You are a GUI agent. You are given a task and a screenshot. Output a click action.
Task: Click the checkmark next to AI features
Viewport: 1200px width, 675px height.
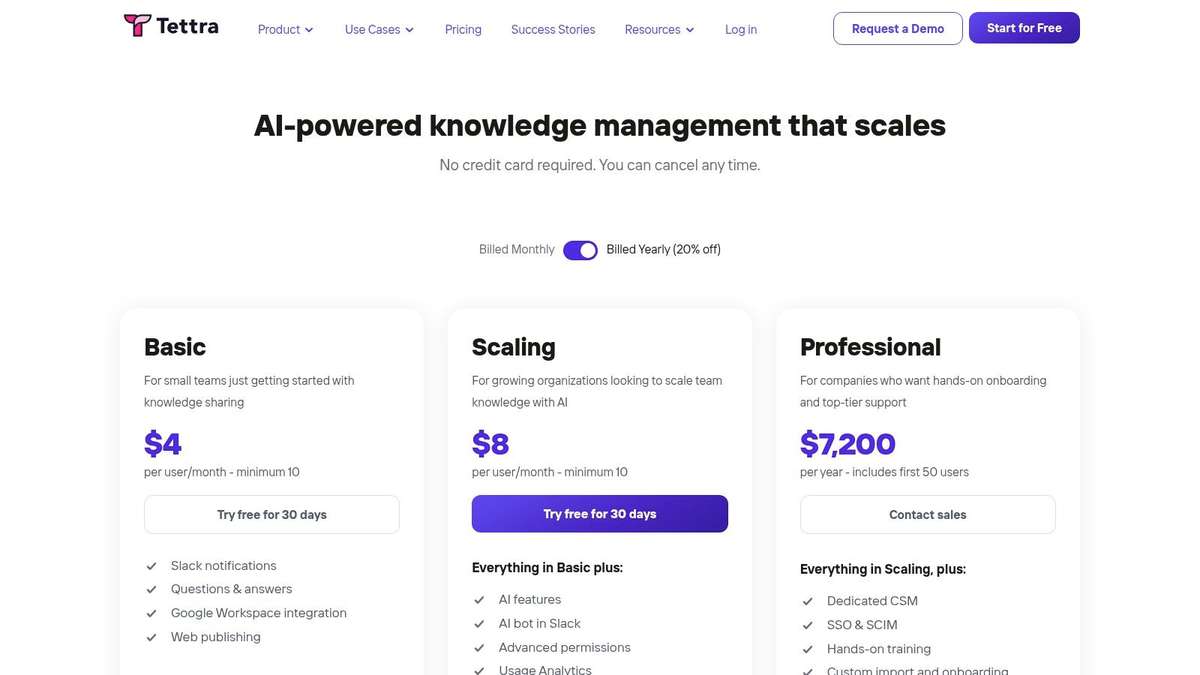(x=479, y=600)
